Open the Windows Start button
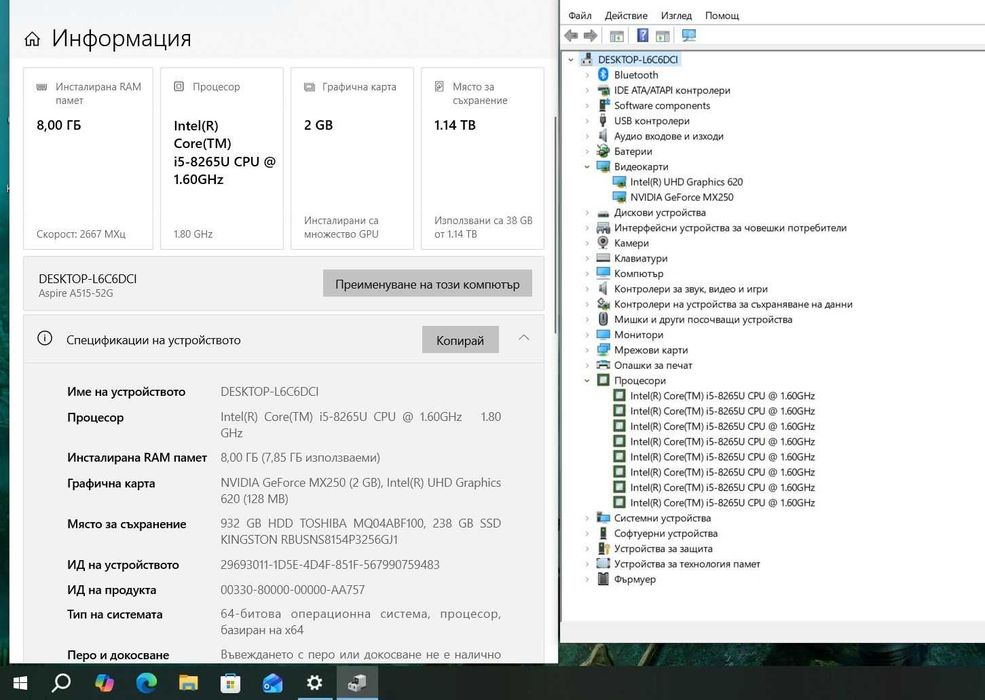 [20, 682]
